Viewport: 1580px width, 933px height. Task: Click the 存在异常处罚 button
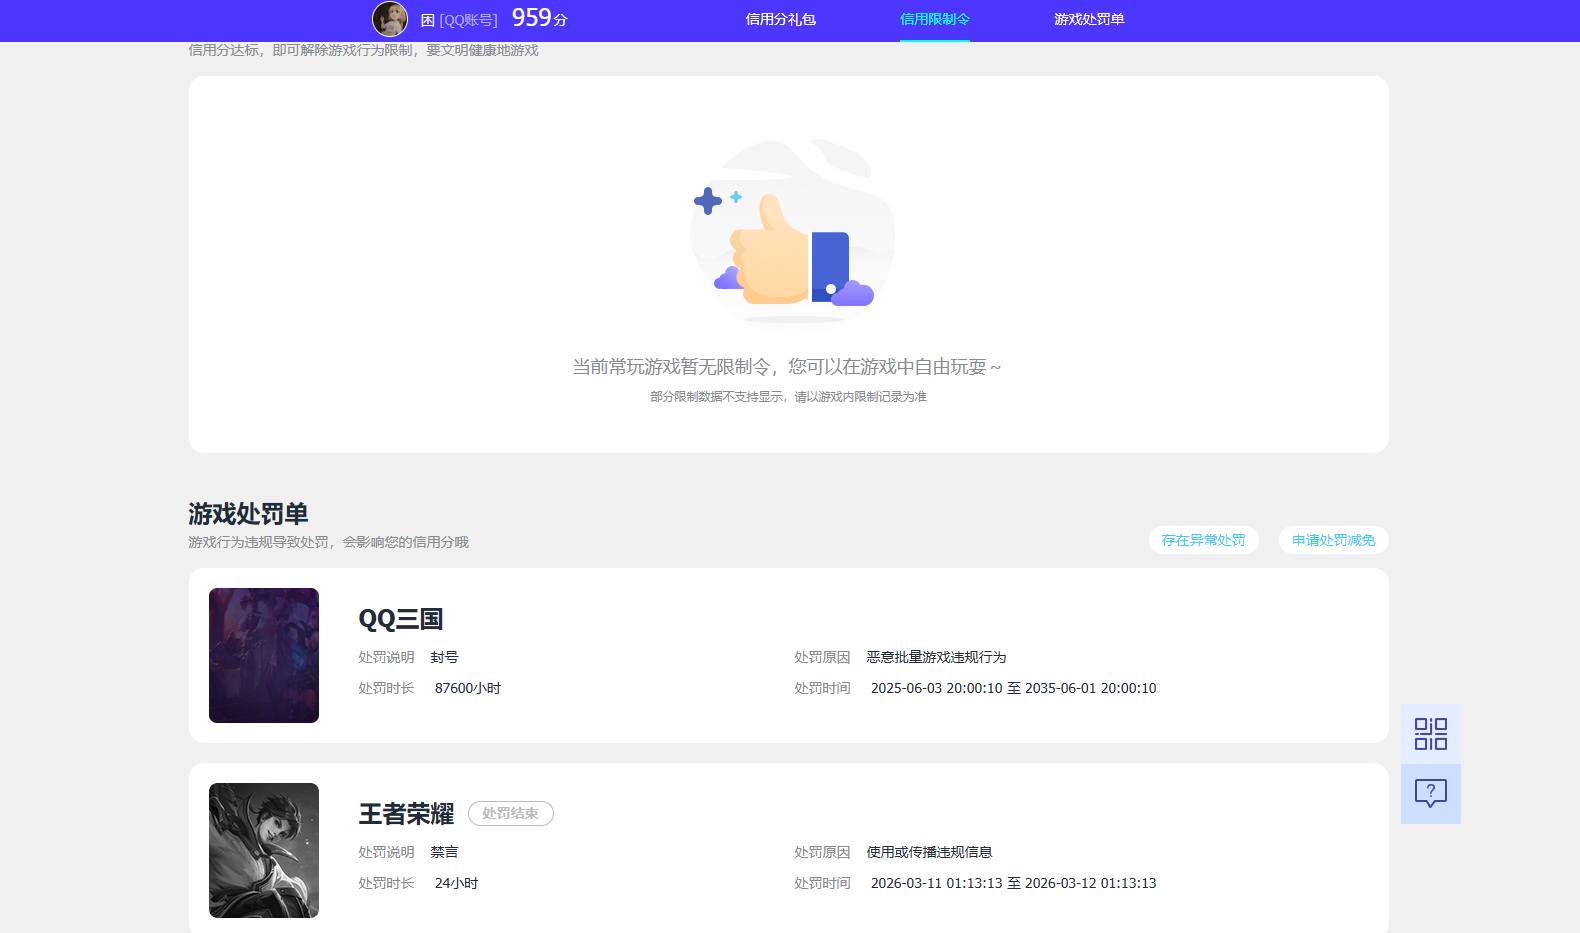1203,540
